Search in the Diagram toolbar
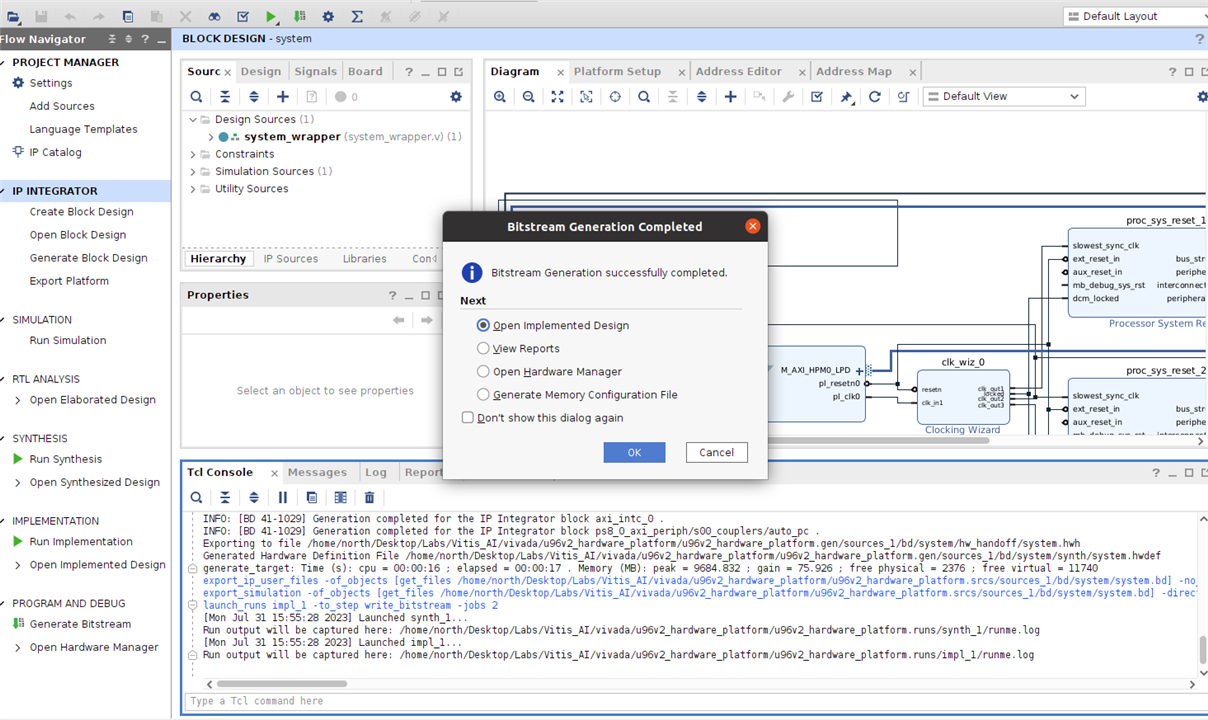This screenshot has height=720, width=1208. coord(644,97)
